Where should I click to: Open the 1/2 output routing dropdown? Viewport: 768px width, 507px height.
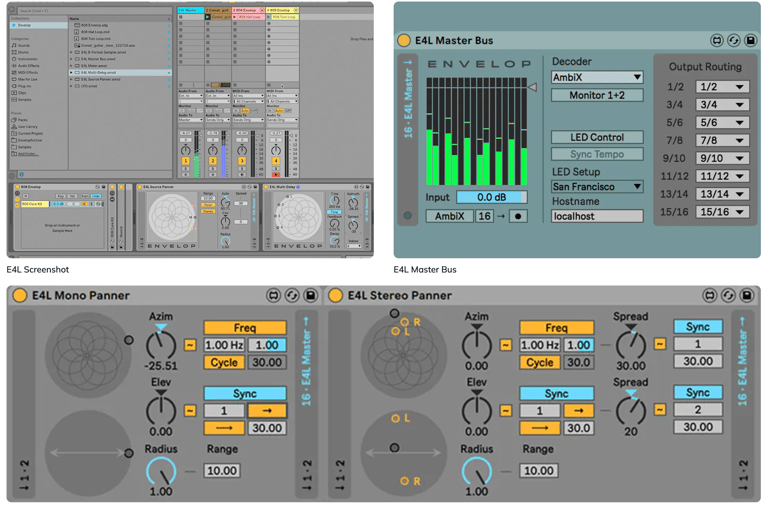tap(722, 87)
